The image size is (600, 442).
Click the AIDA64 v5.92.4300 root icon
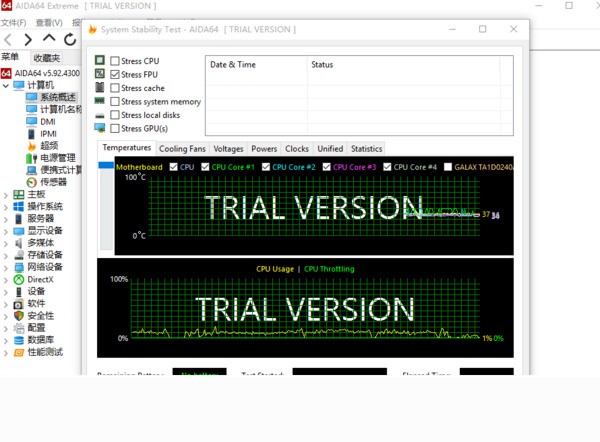pos(6,73)
